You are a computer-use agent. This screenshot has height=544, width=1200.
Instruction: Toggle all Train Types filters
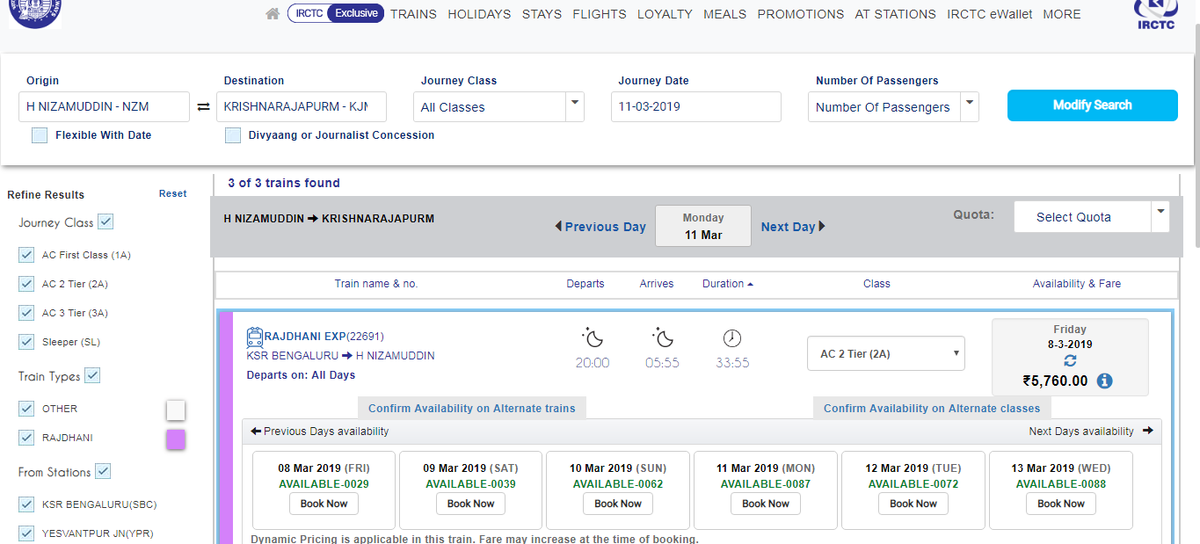93,376
